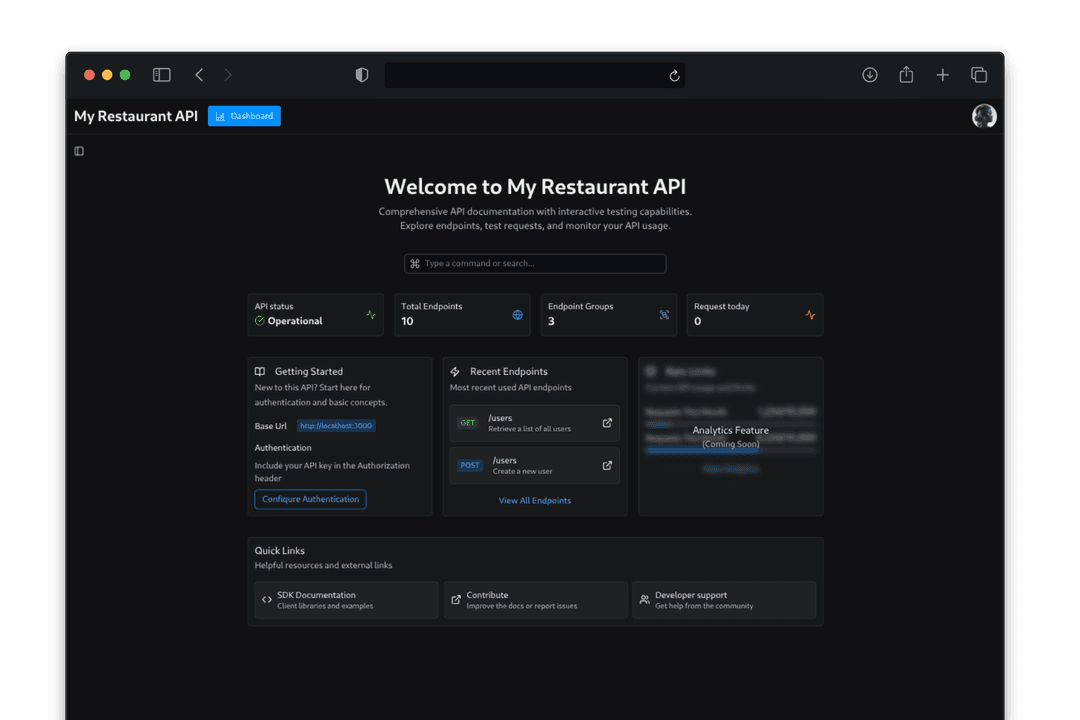Open the GET /users endpoint row
The width and height of the screenshot is (1080, 720).
click(534, 423)
